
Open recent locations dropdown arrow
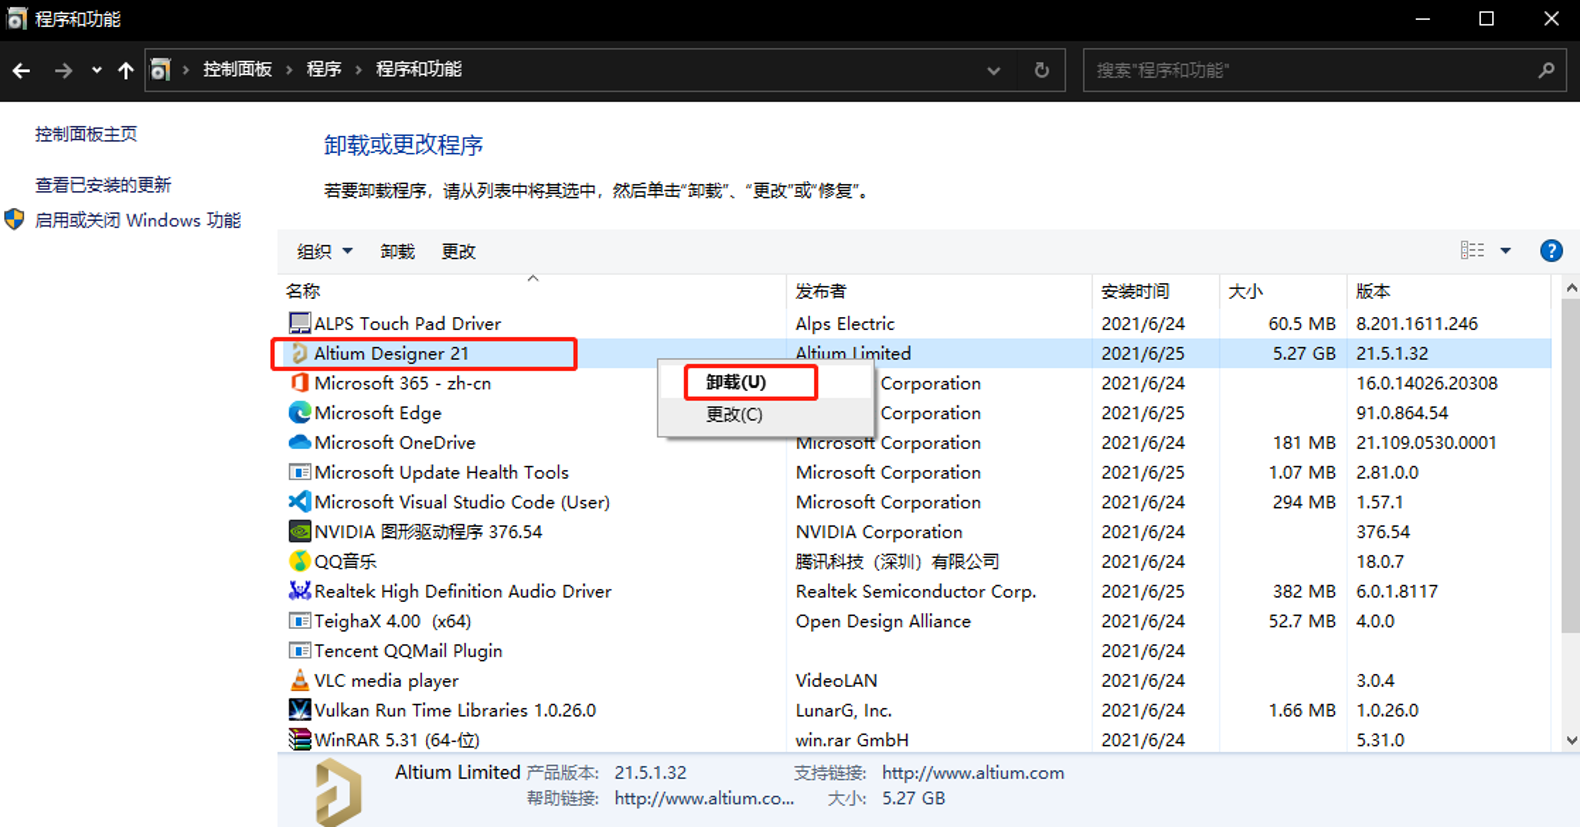[x=96, y=70]
